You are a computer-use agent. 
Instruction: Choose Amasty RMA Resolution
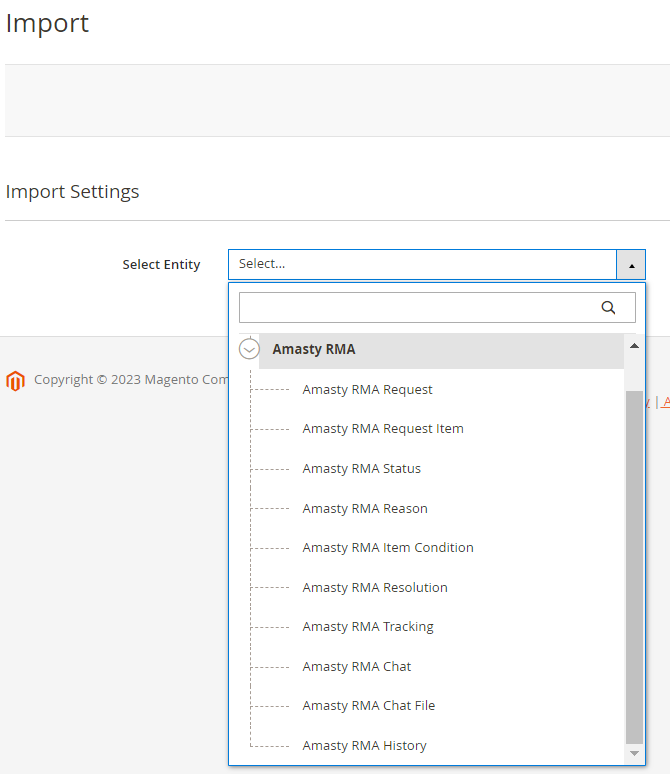[375, 588]
